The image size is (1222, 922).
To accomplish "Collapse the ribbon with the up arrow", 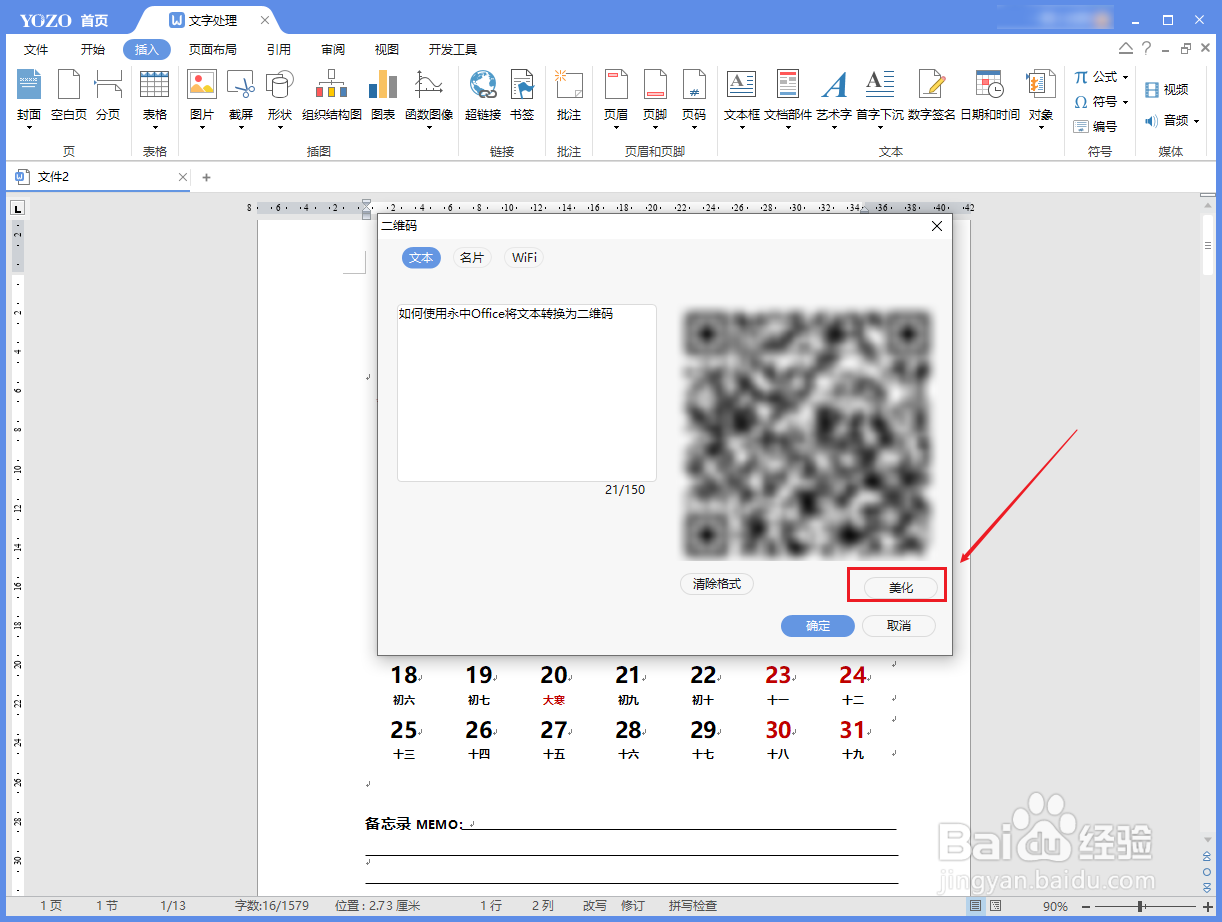I will pyautogui.click(x=1126, y=48).
